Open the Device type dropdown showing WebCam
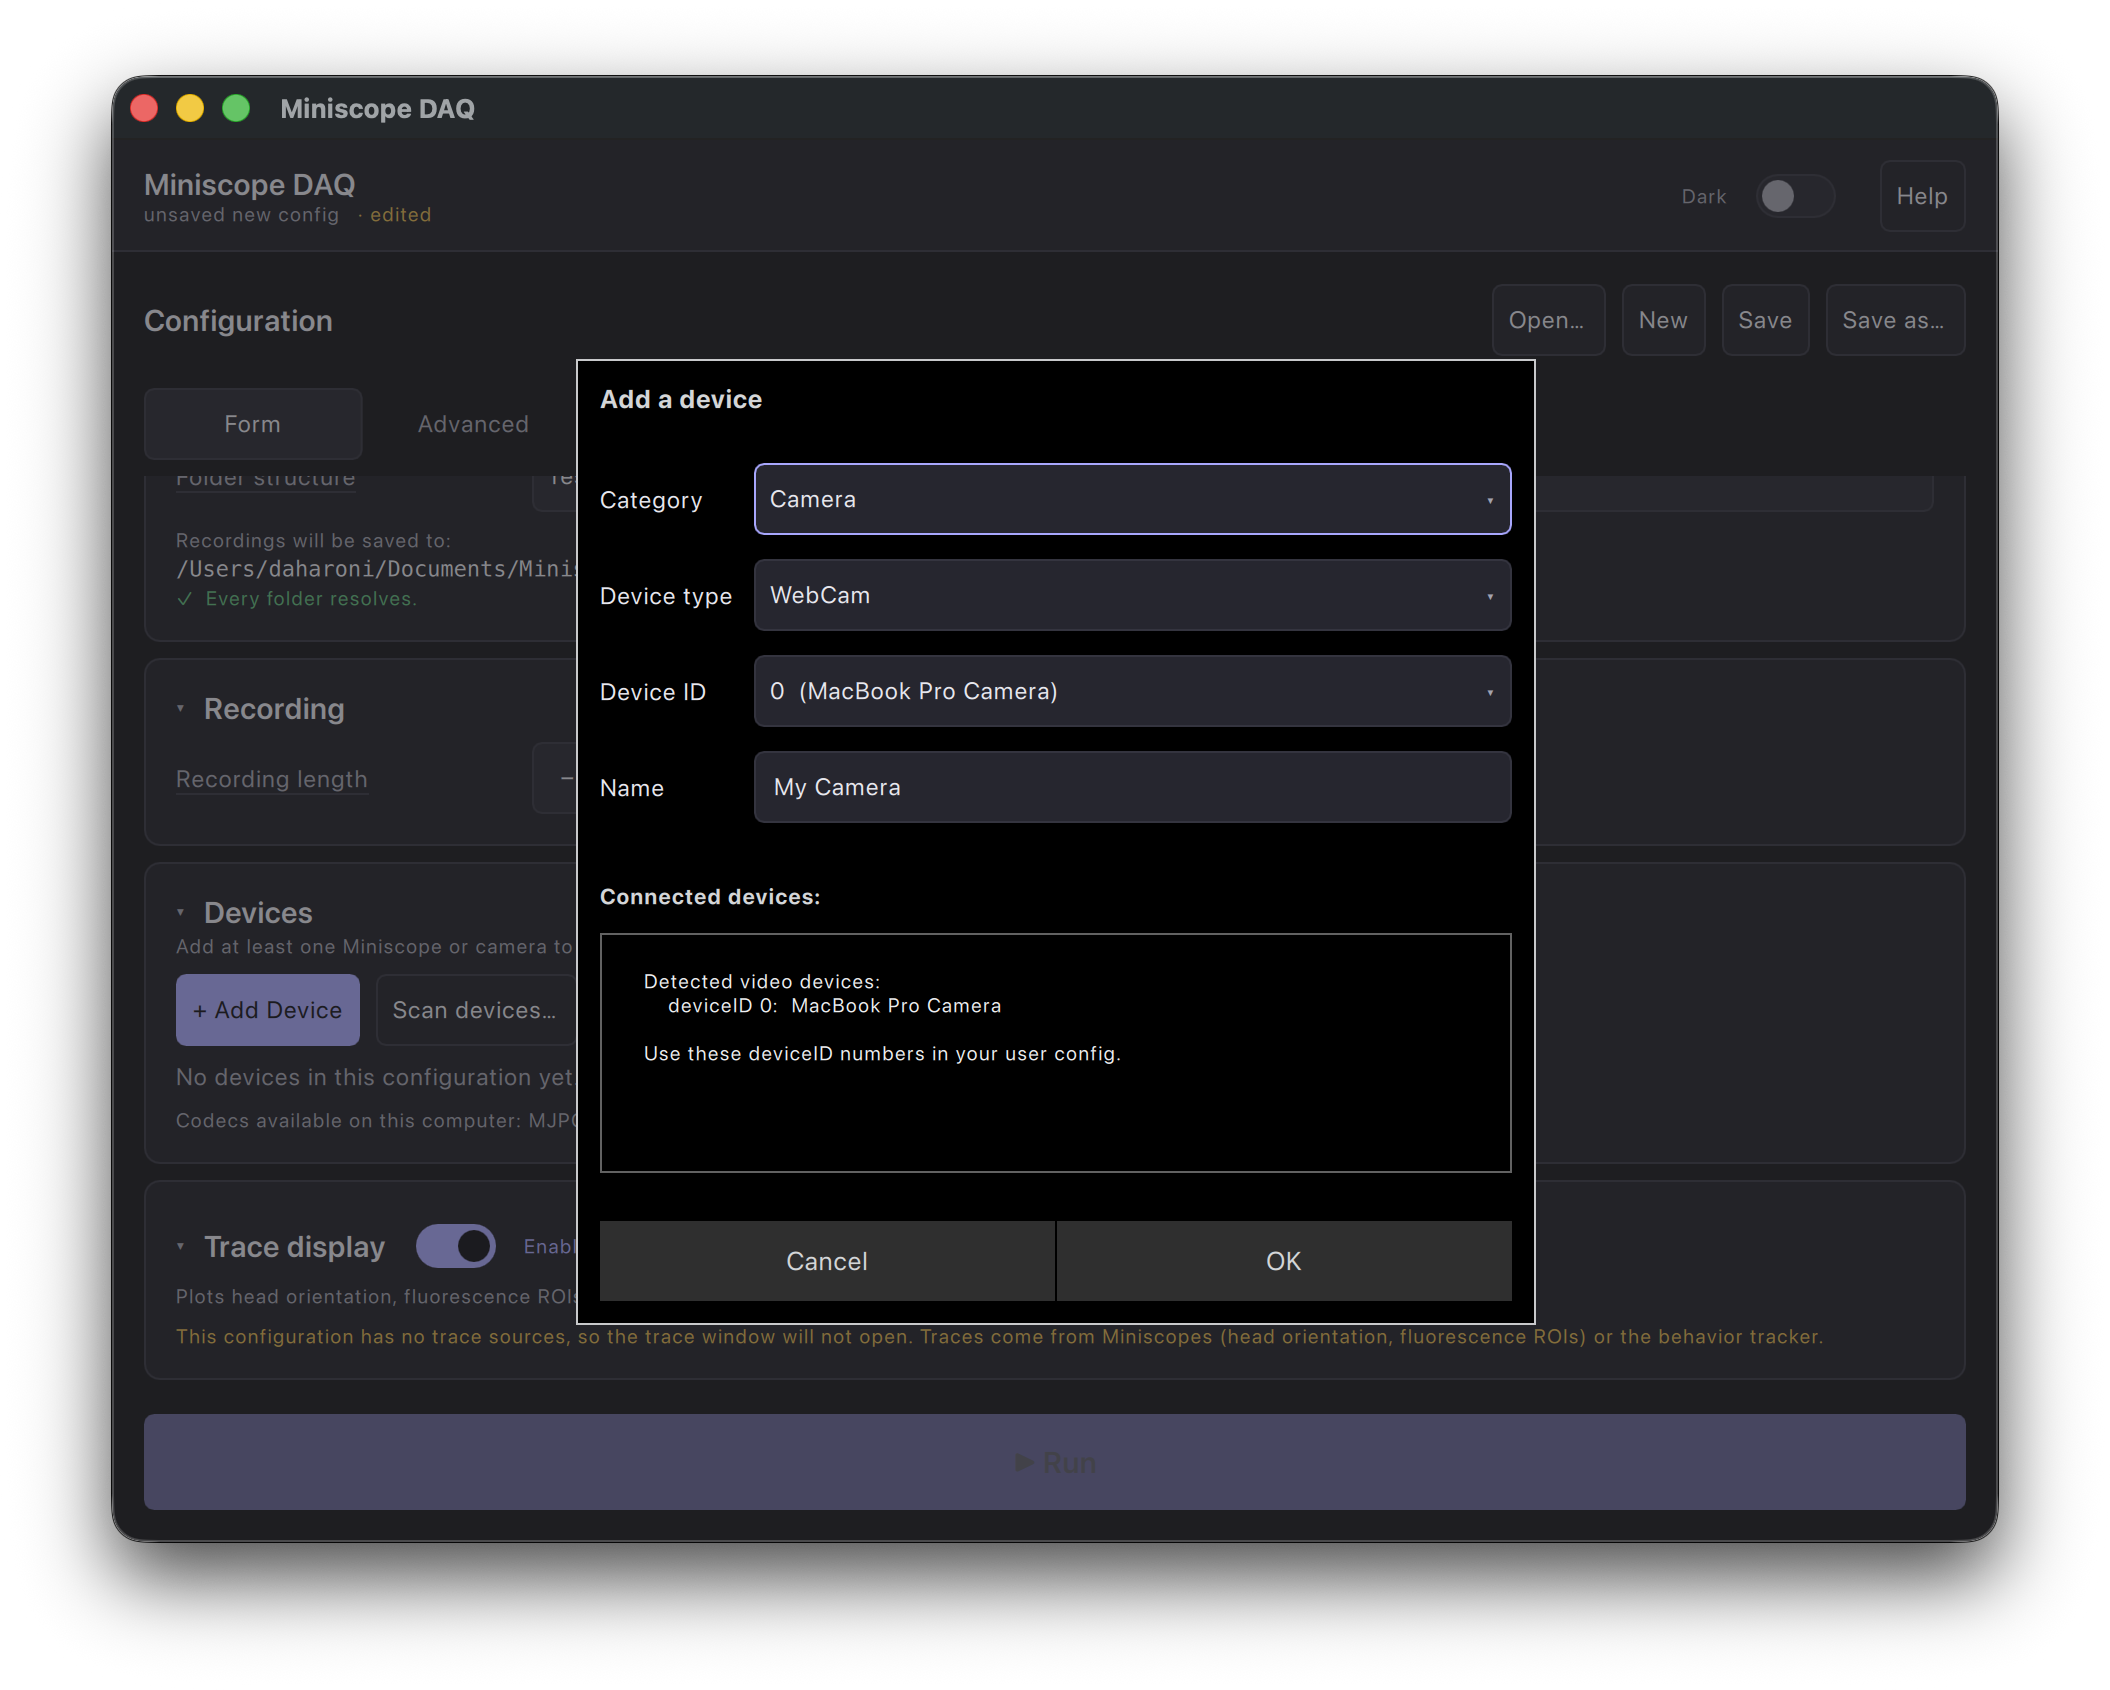Image resolution: width=2110 pixels, height=1690 pixels. click(1132, 595)
